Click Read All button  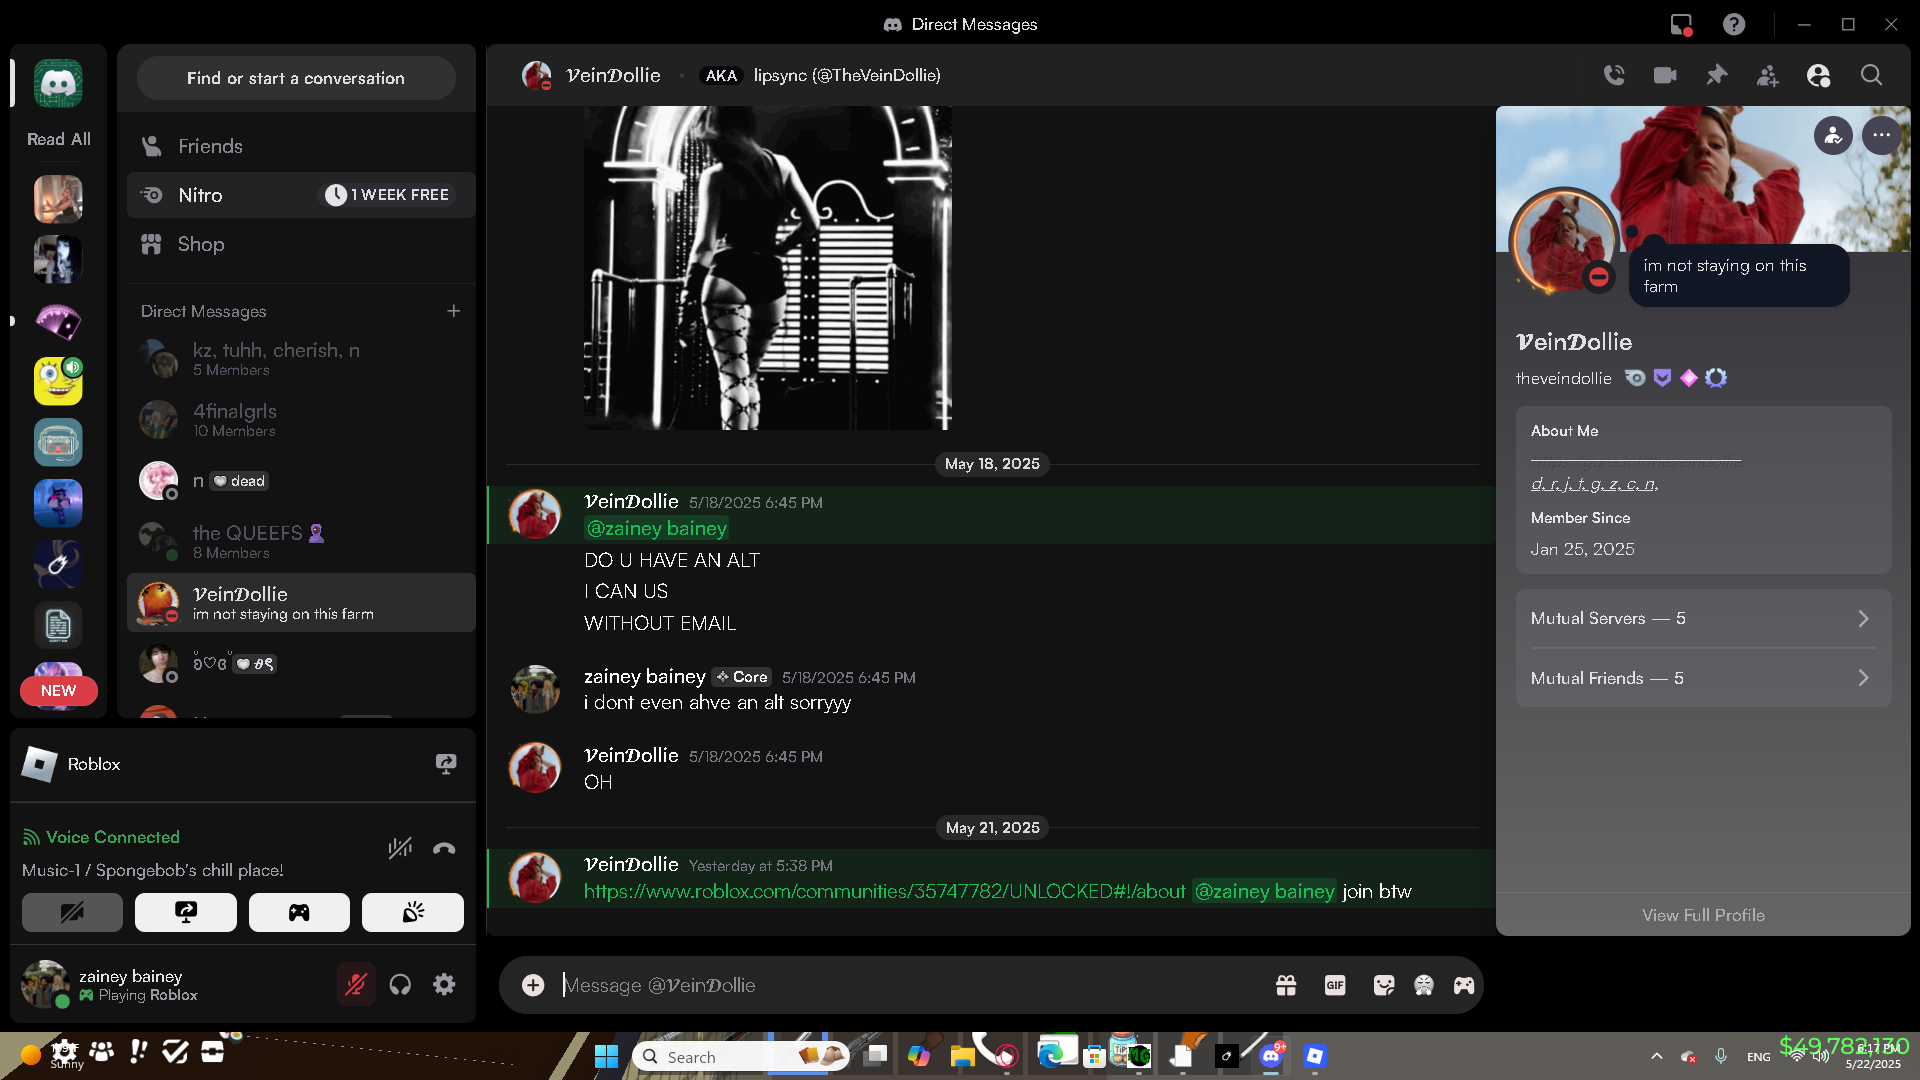click(58, 139)
